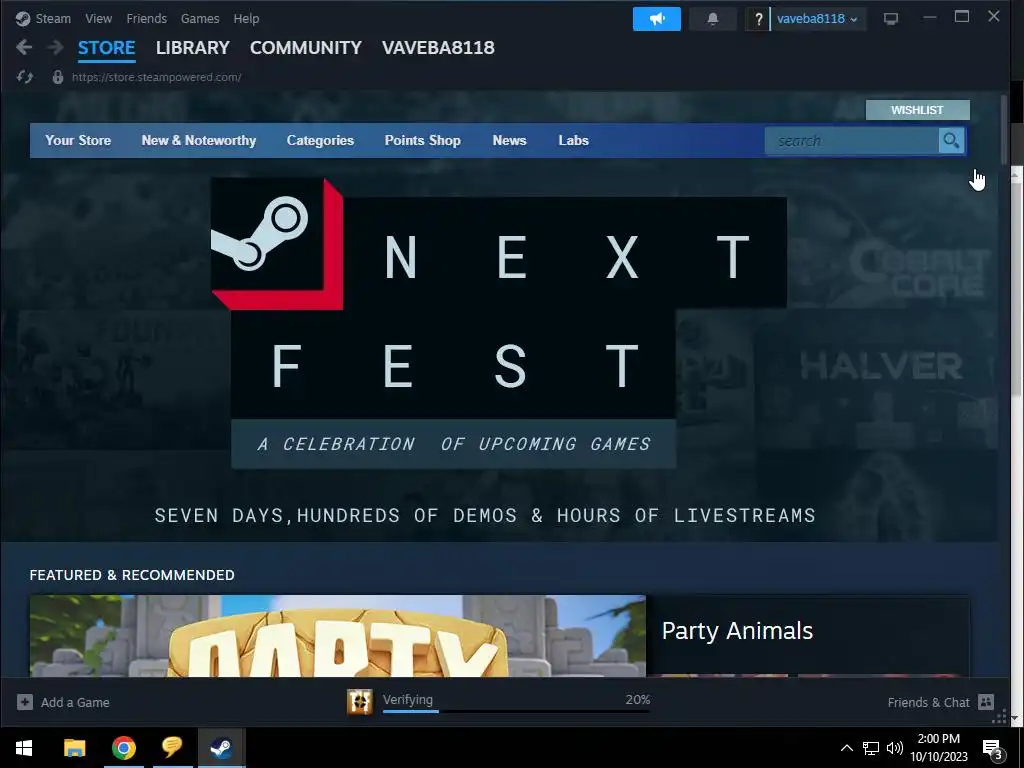Show hidden system tray icons
This screenshot has height=768, width=1024.
click(846, 748)
